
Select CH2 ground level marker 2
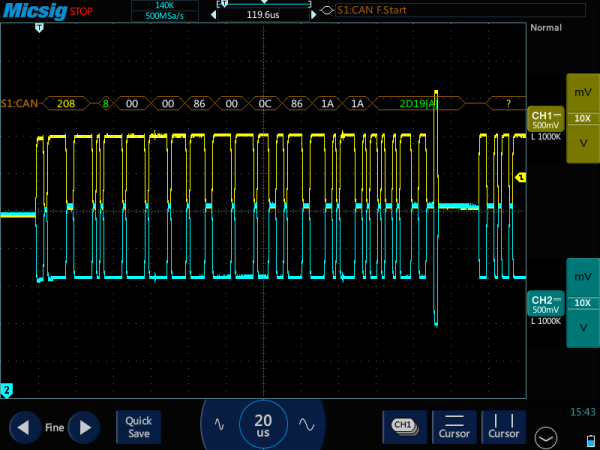pos(7,391)
